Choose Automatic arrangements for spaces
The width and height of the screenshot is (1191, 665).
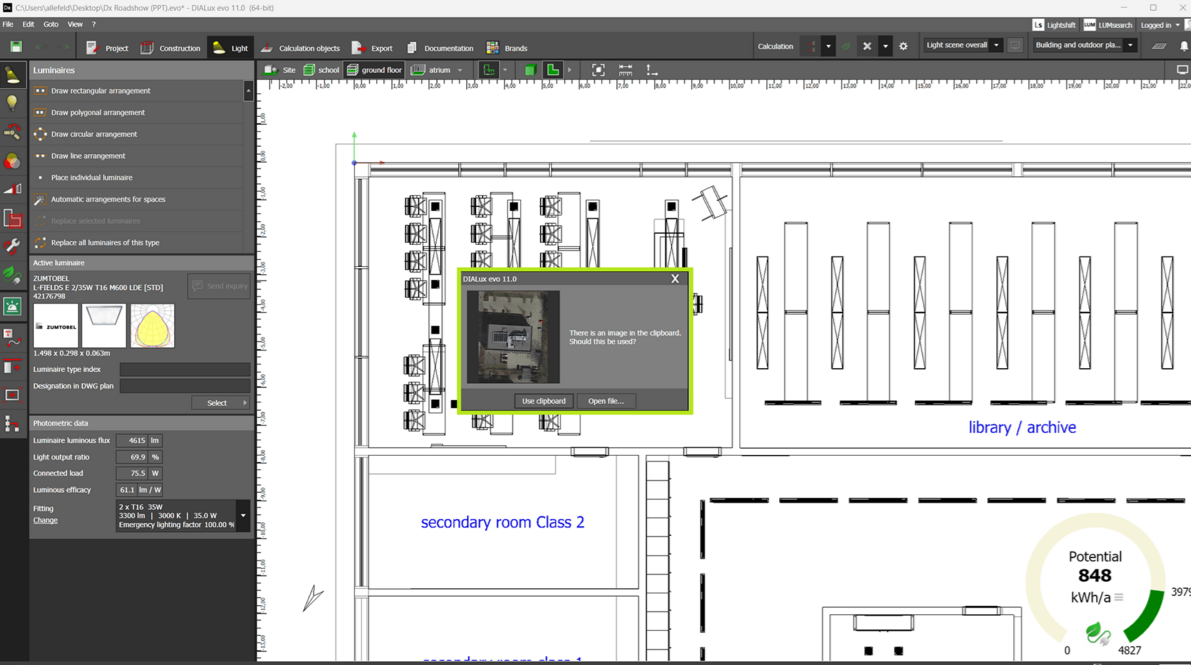tap(137, 199)
